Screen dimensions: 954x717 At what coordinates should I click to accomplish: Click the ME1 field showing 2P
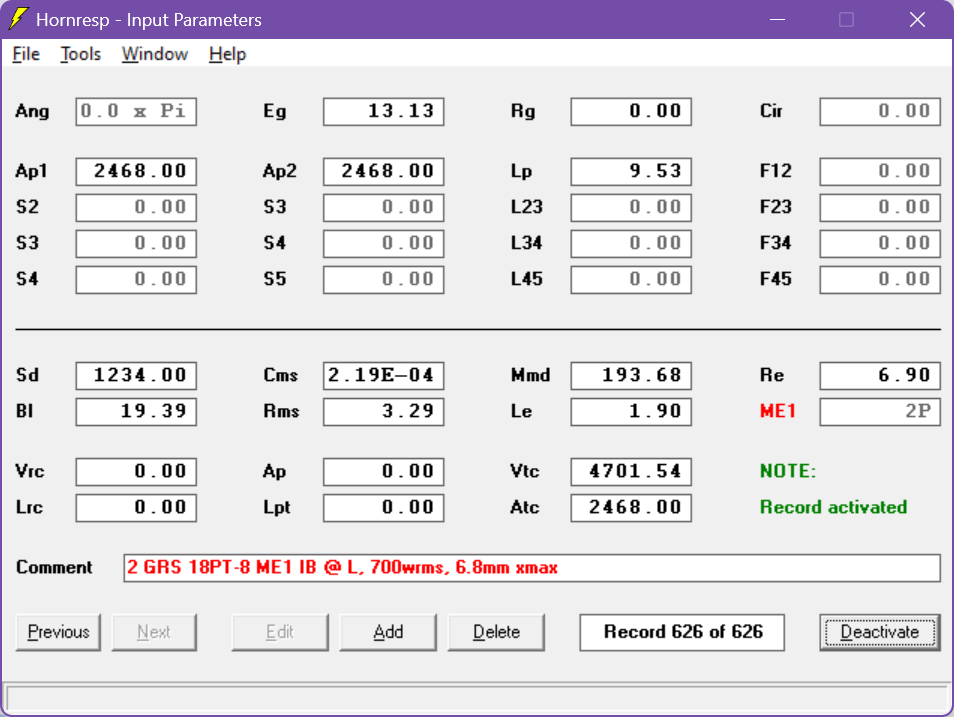880,411
